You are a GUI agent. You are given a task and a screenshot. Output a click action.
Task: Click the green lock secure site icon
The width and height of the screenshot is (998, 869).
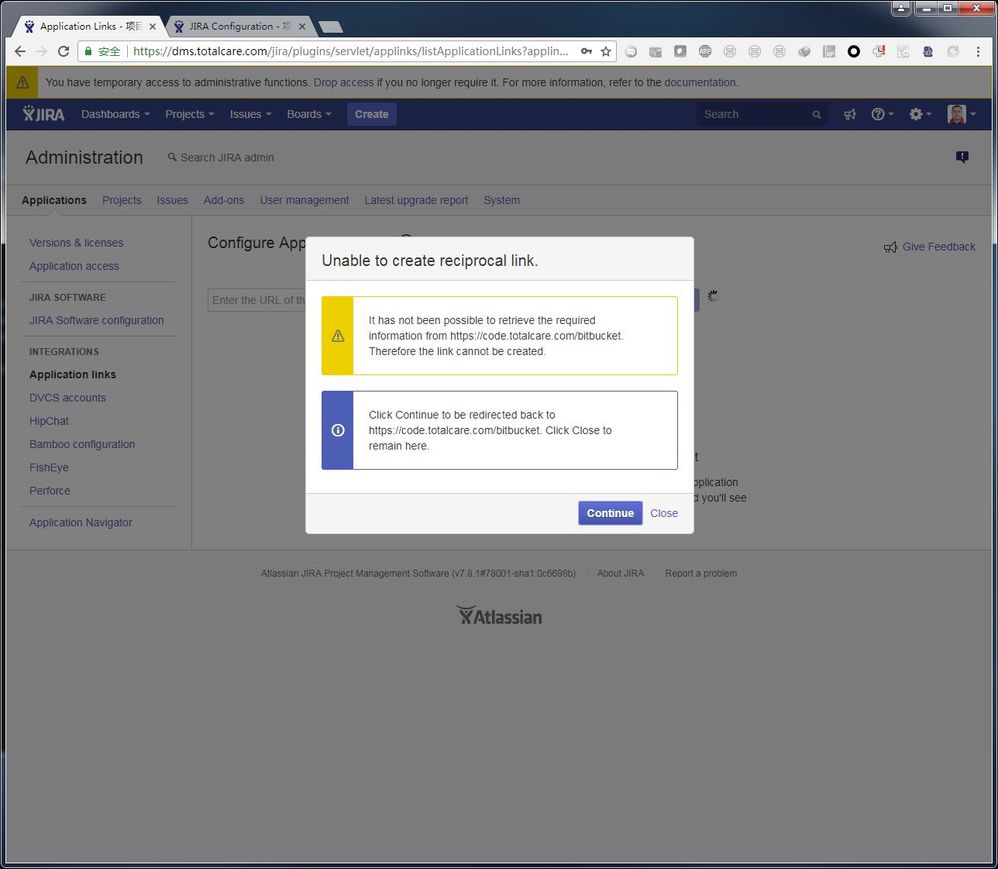click(x=88, y=51)
